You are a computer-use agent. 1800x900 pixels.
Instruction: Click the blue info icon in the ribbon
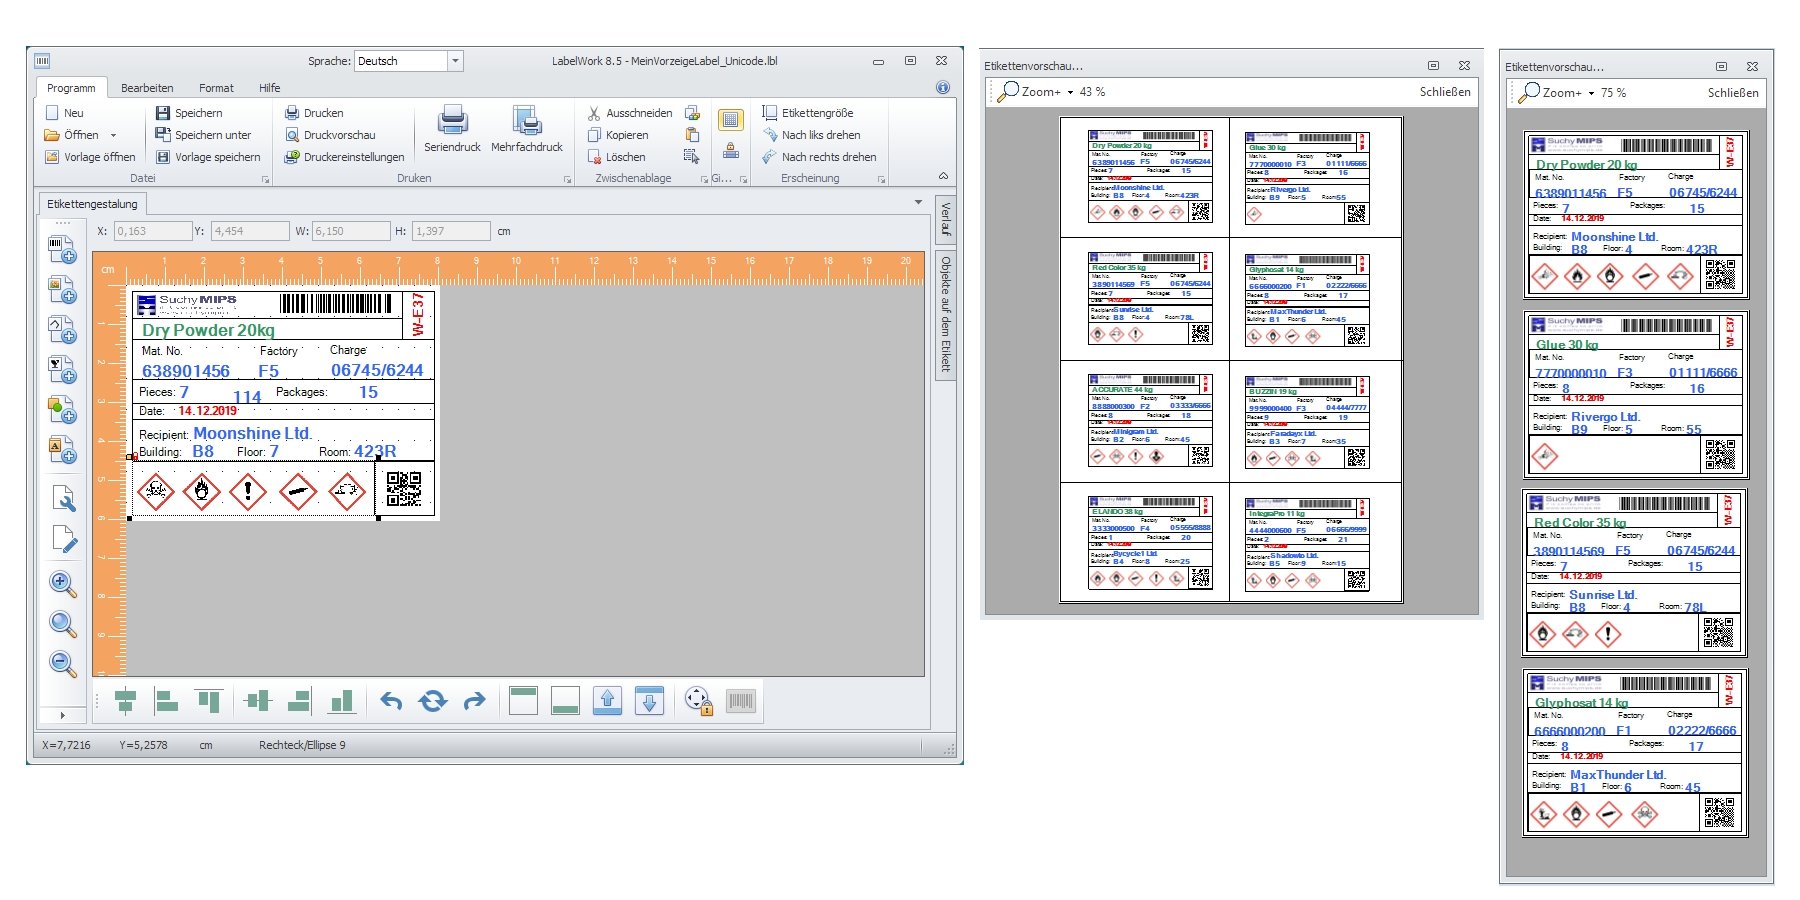tap(942, 87)
